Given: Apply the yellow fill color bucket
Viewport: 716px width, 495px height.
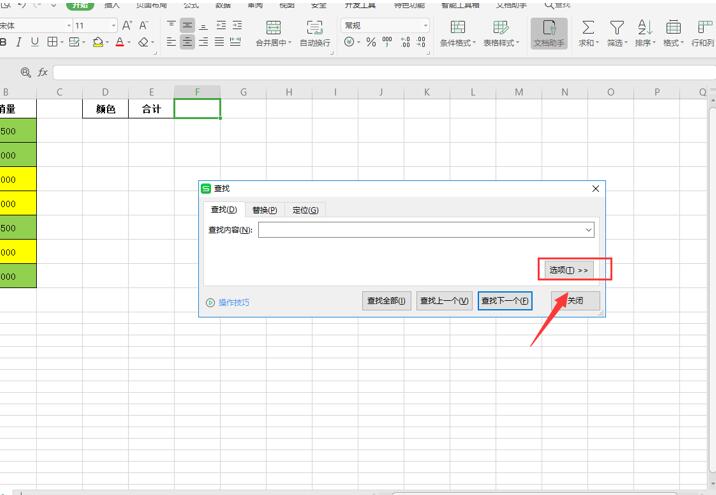Looking at the screenshot, I should (98, 42).
